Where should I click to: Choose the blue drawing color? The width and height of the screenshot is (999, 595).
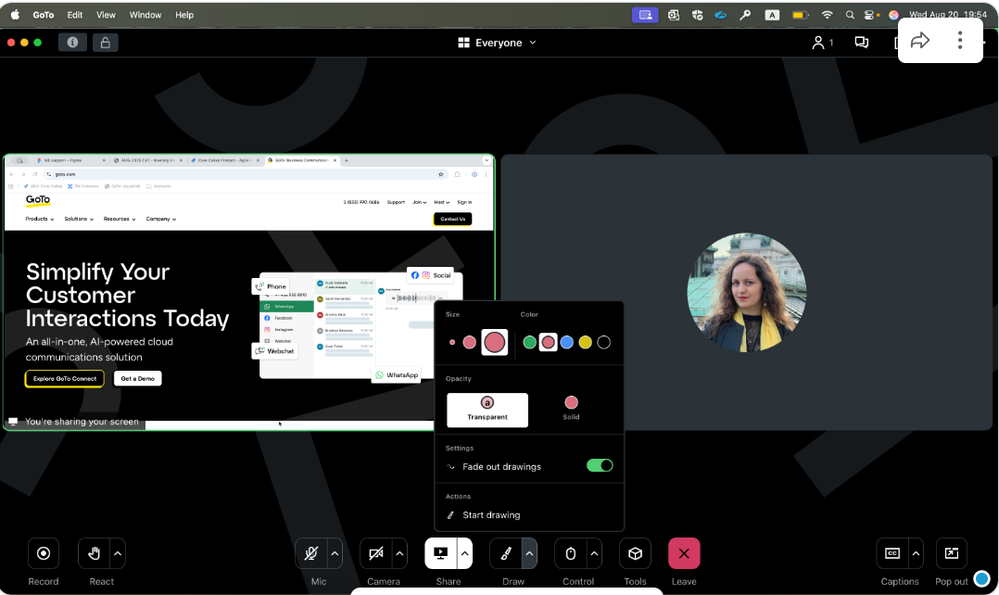(567, 342)
